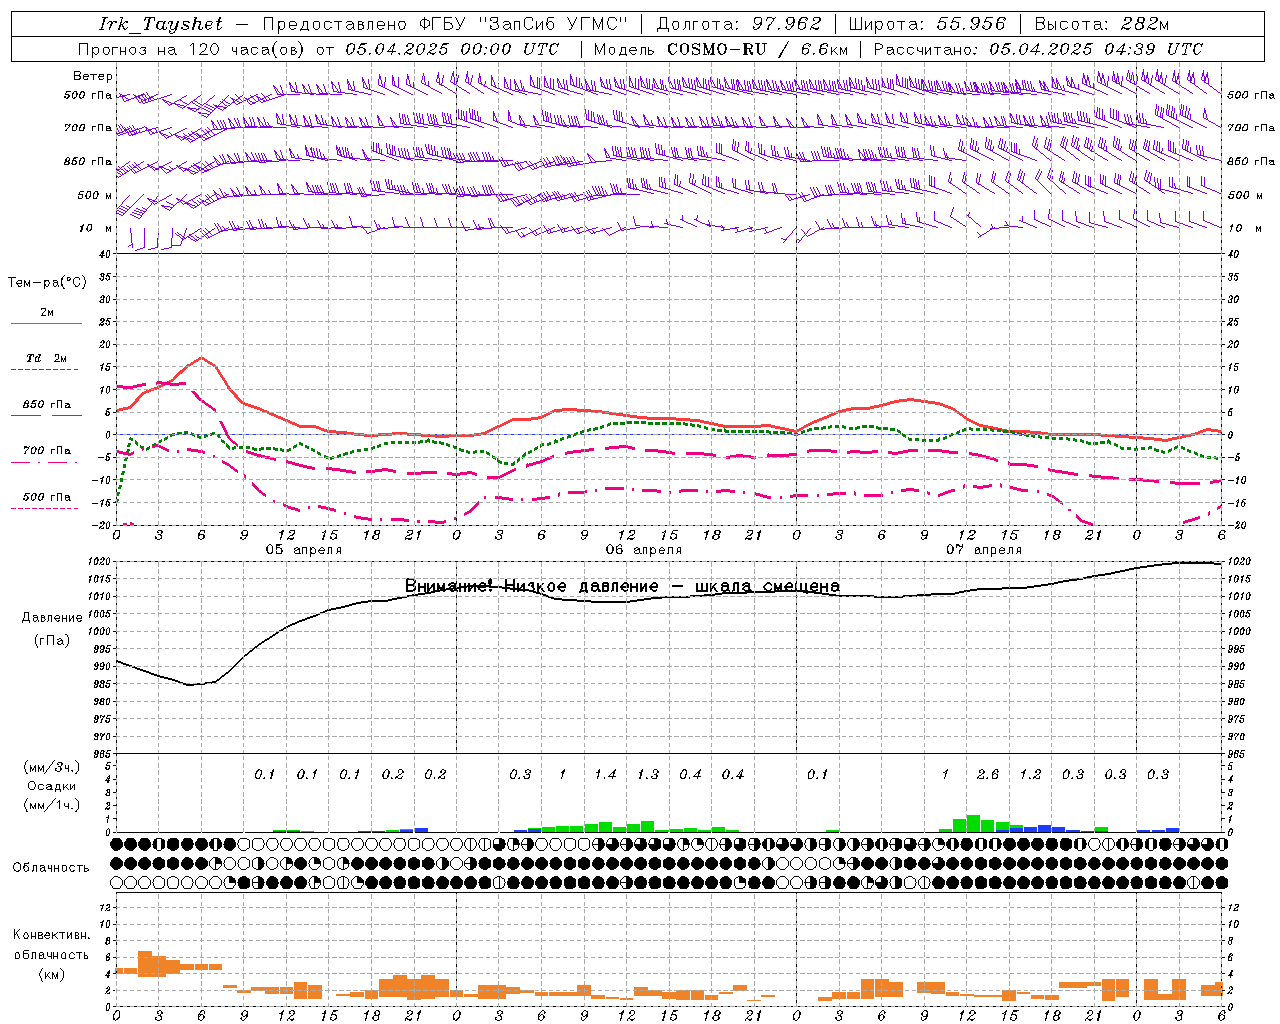Click the Конвективн. convective cloud label
This screenshot has height=1024, width=1280.
point(51,935)
